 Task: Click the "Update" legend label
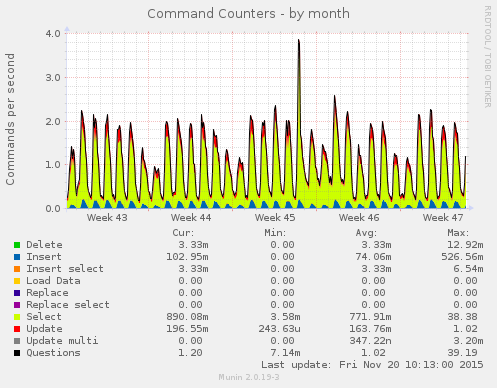[44, 329]
